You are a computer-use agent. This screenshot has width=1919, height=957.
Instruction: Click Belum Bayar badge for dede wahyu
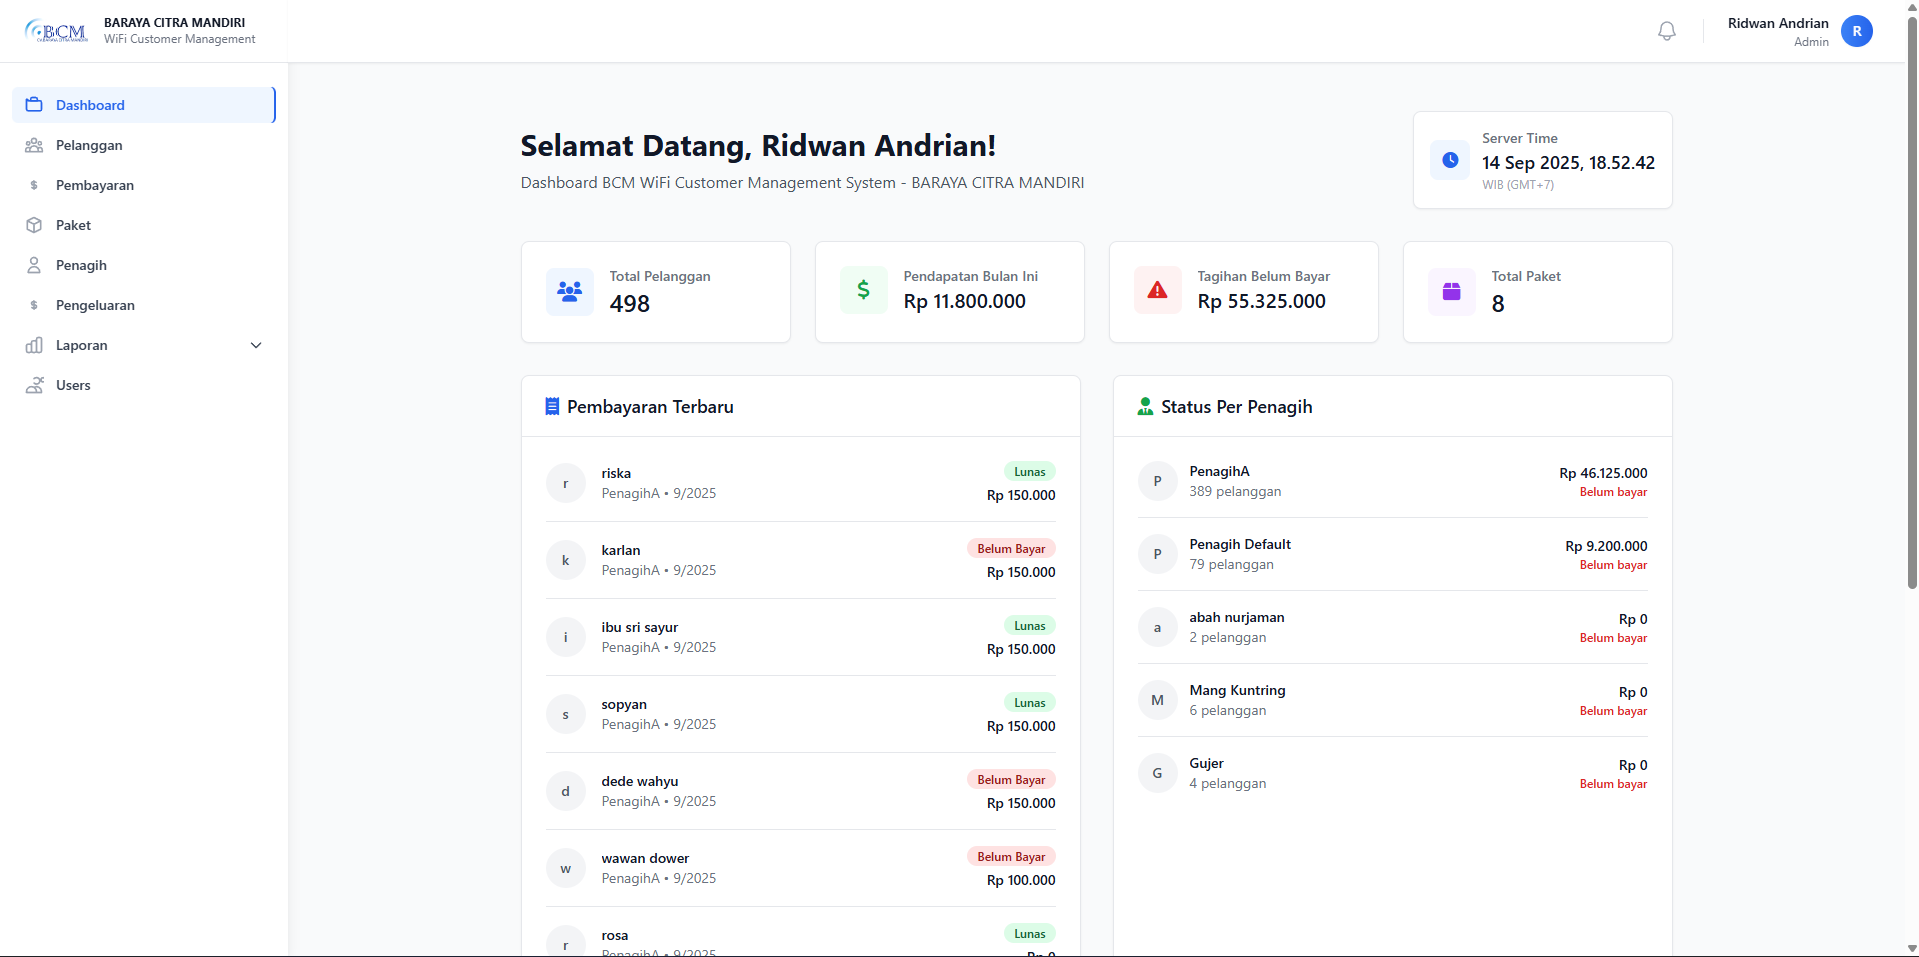(1010, 780)
